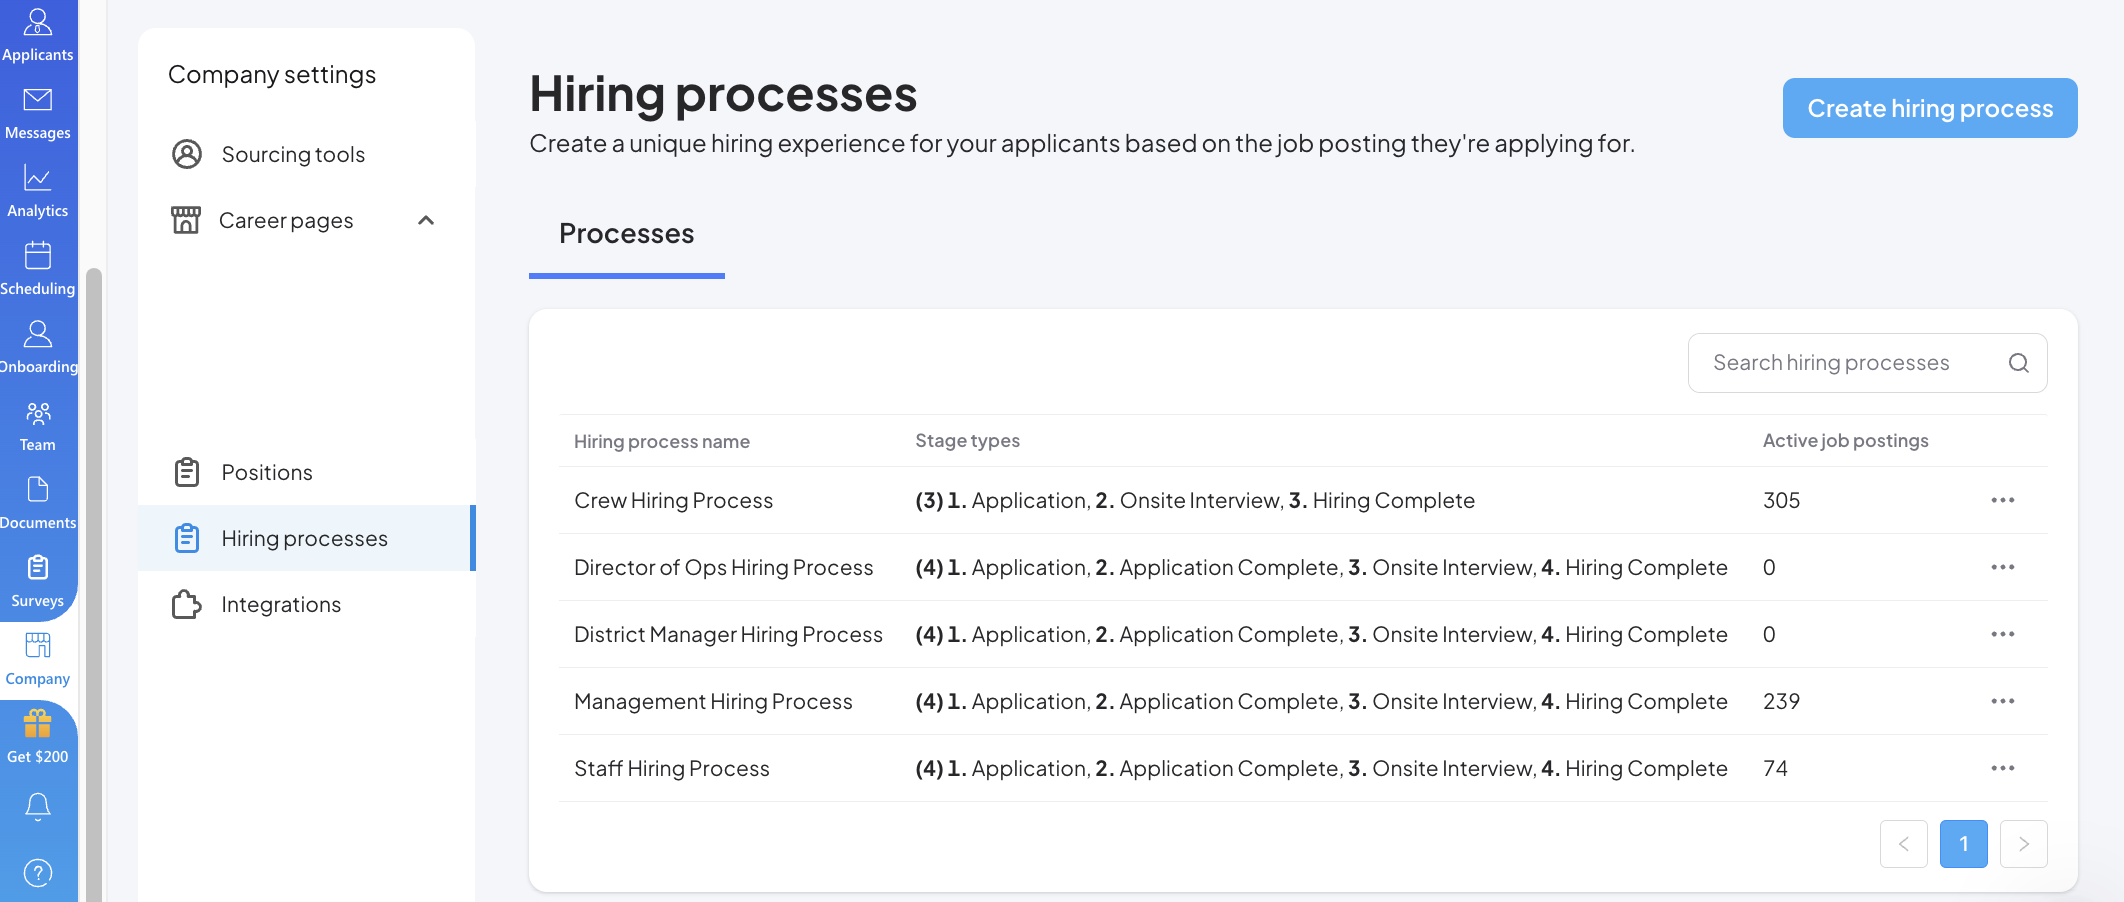The image size is (2124, 902).
Task: Open options menu for Staff Hiring Process
Action: pyautogui.click(x=2002, y=768)
